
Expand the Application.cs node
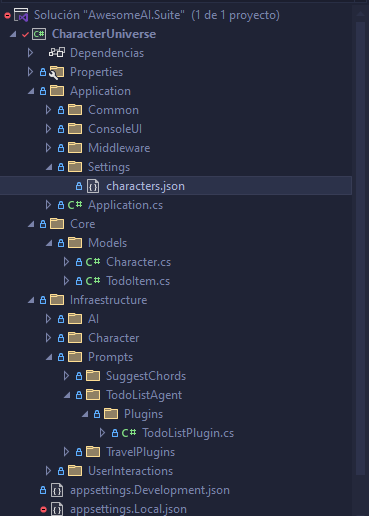tap(48, 205)
